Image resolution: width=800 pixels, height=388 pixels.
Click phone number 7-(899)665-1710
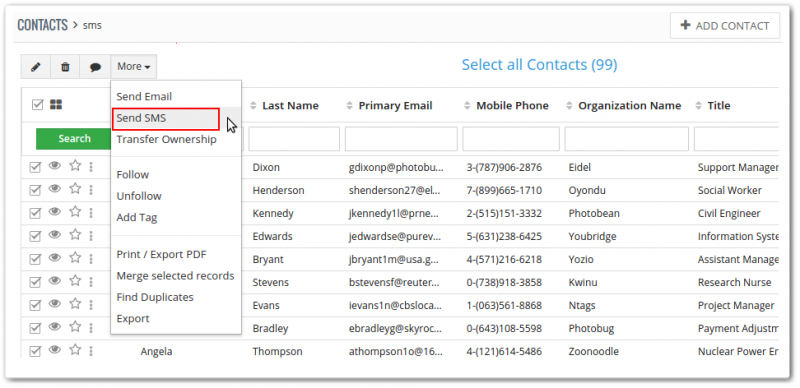(504, 190)
